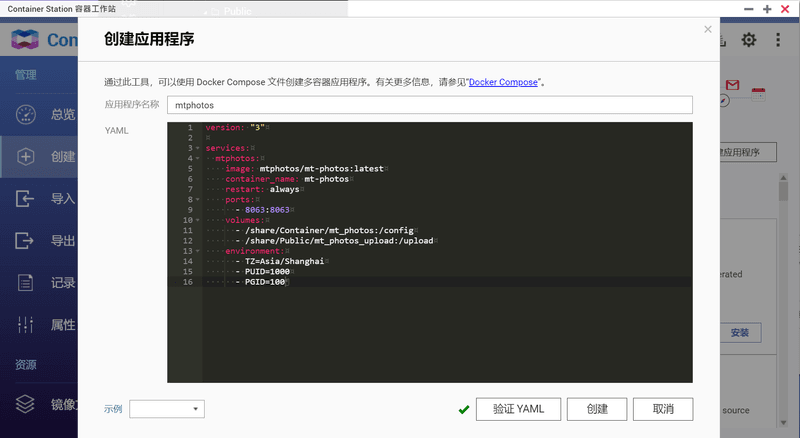
Task: Open the Logs (记录) document icon
Action: (26, 282)
